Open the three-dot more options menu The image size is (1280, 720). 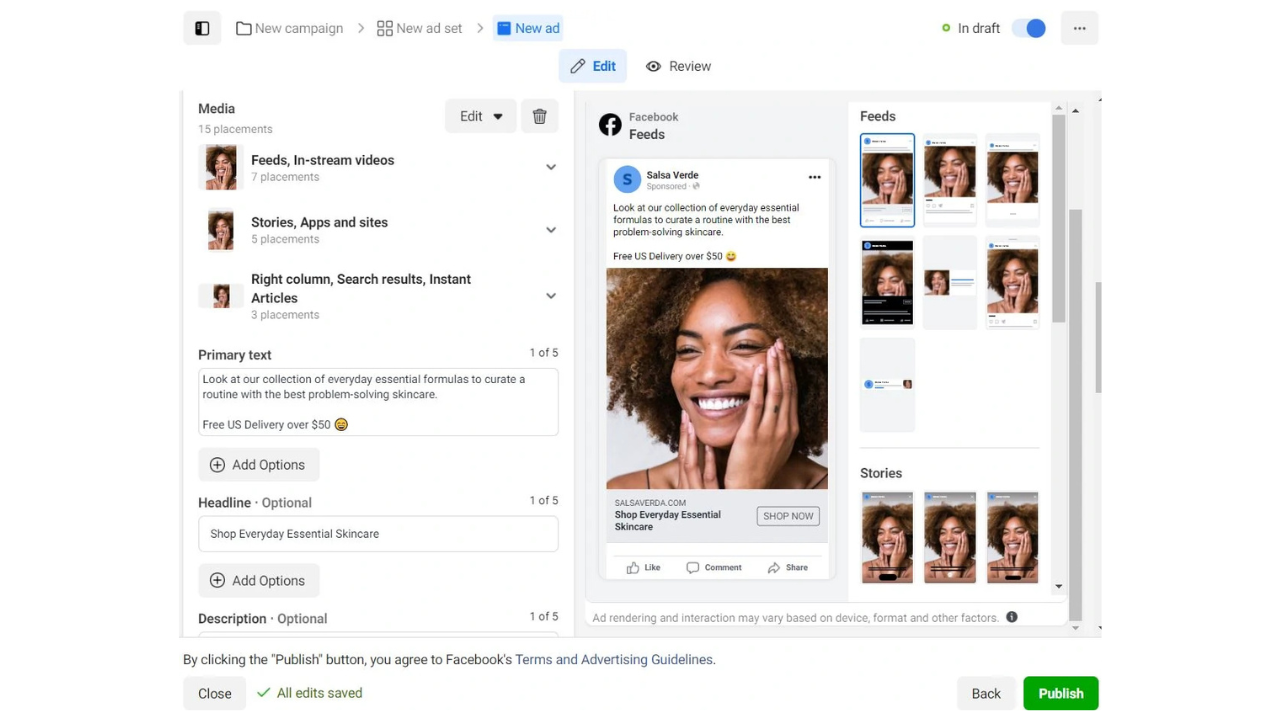coord(1079,28)
